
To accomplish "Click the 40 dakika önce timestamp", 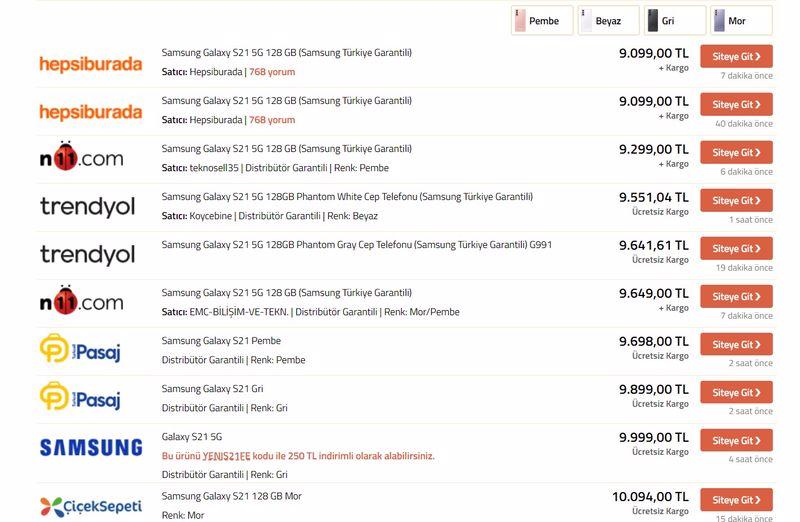I will [x=744, y=124].
